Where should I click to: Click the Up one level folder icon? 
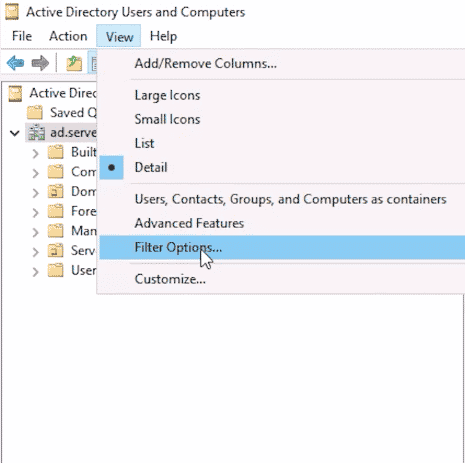point(74,63)
